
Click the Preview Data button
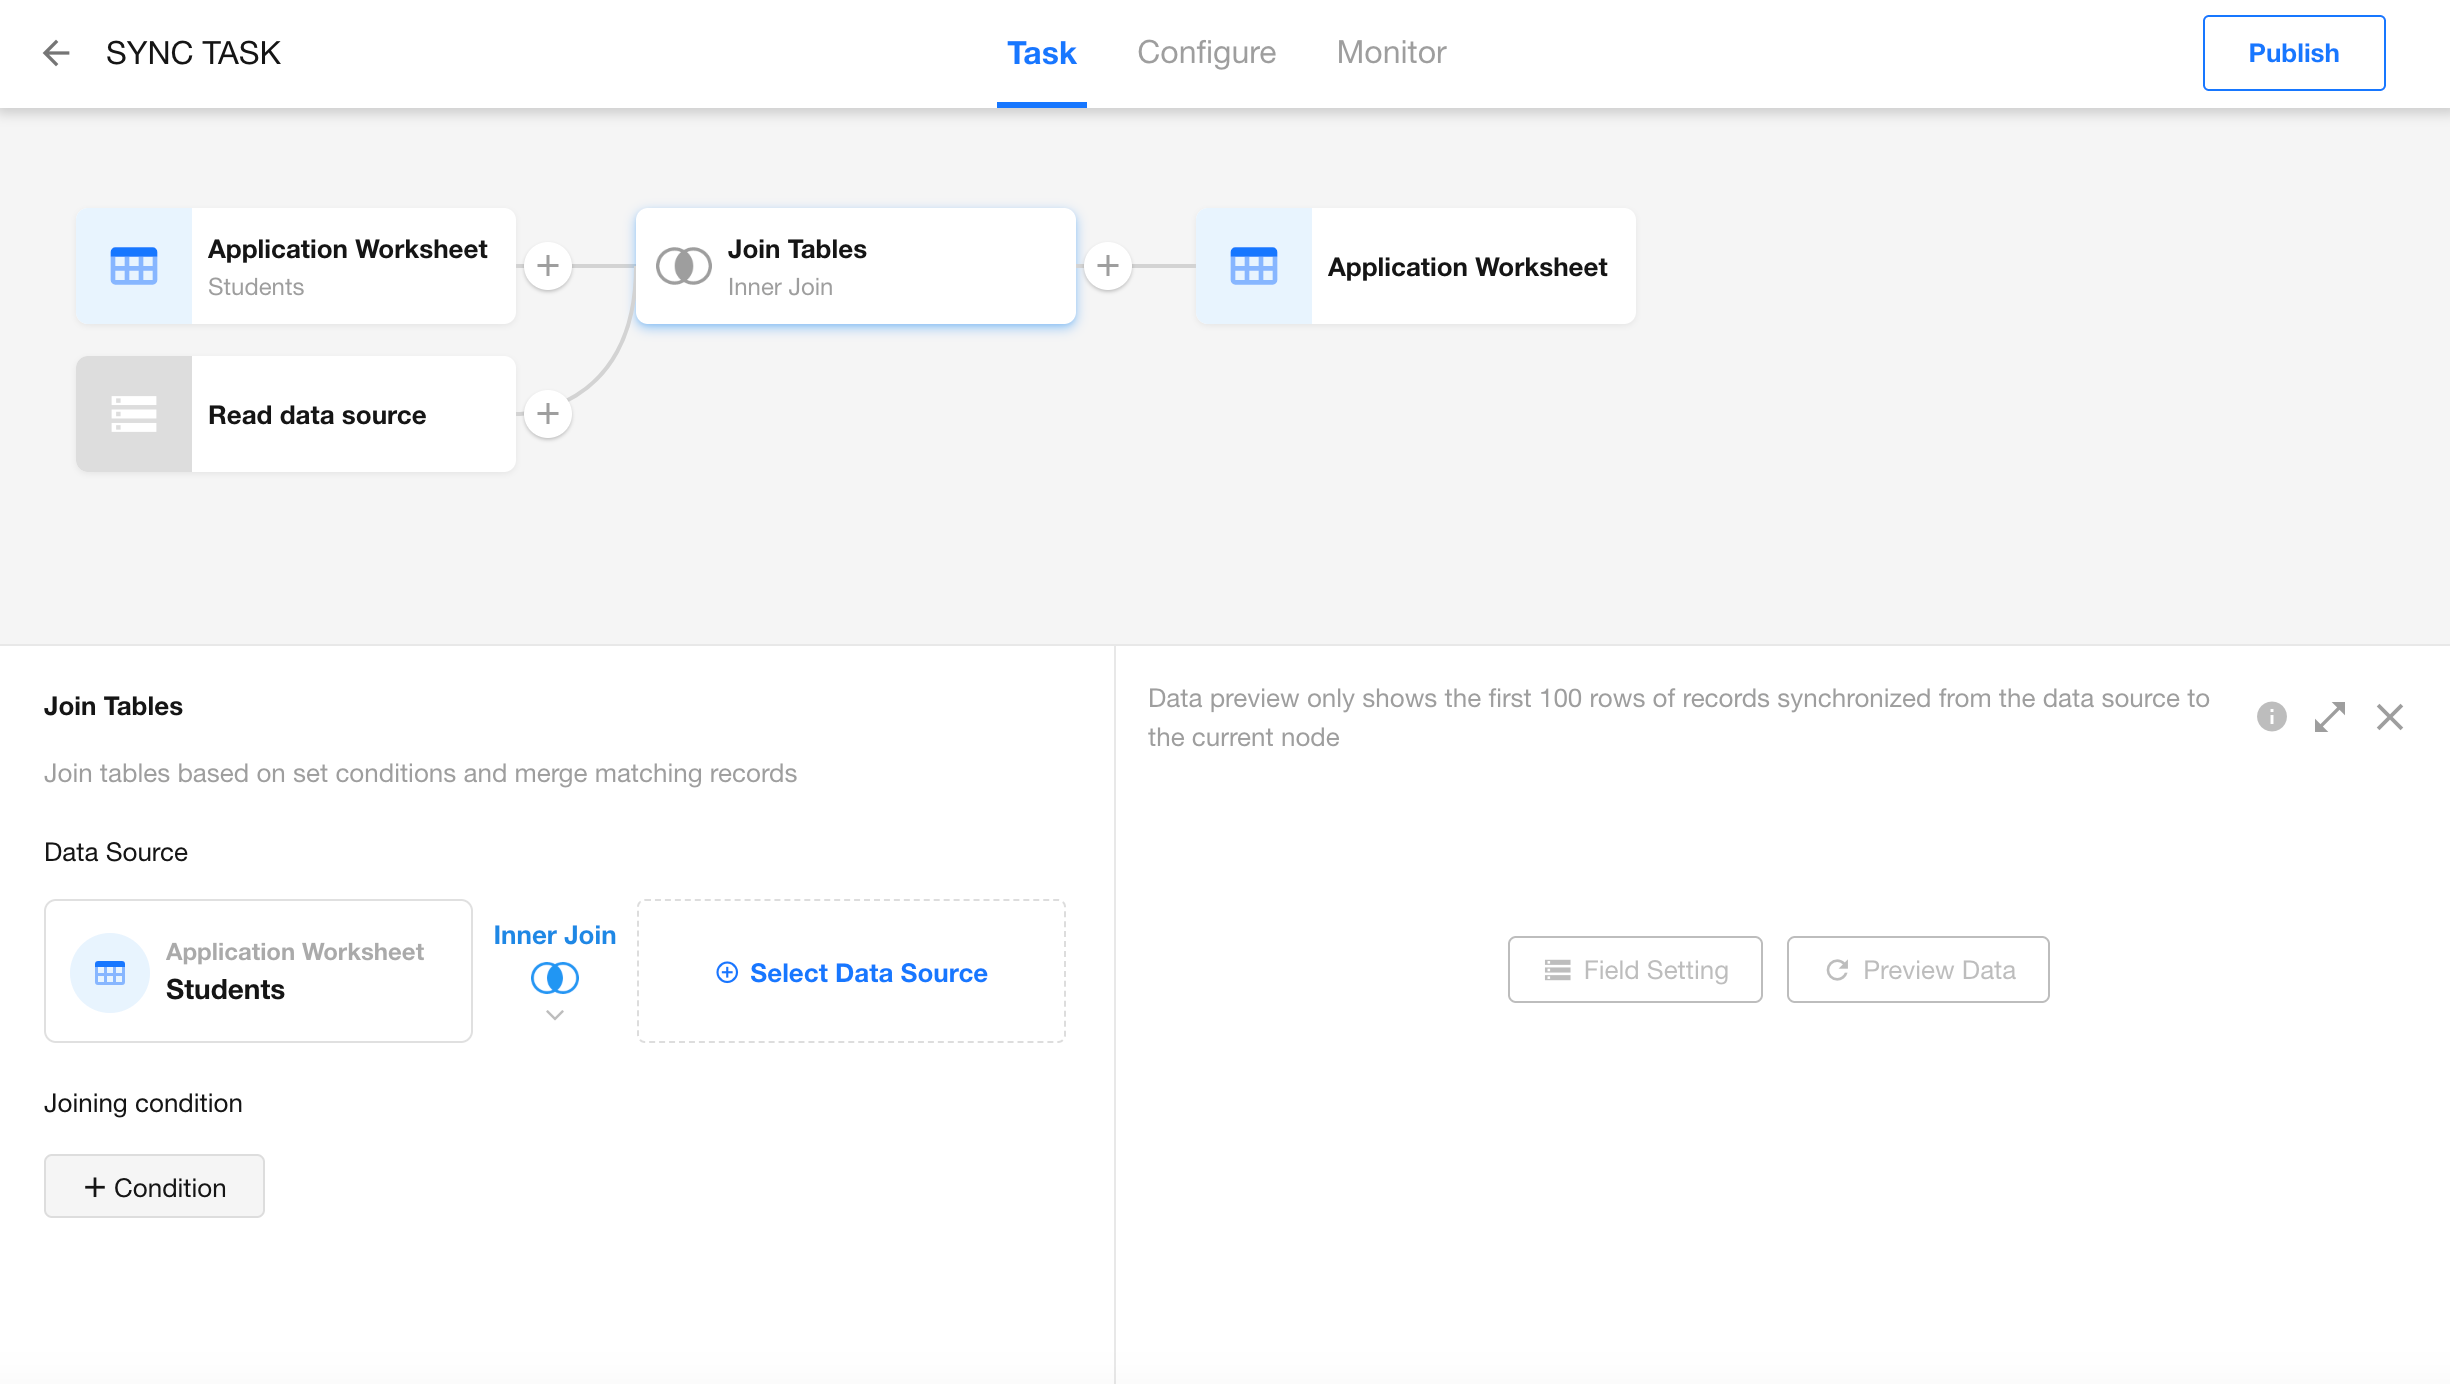[1918, 970]
